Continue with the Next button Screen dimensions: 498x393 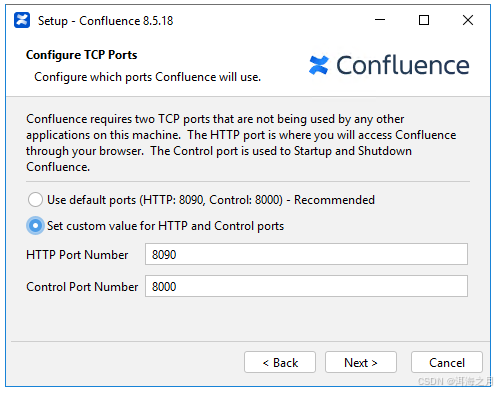tap(361, 362)
